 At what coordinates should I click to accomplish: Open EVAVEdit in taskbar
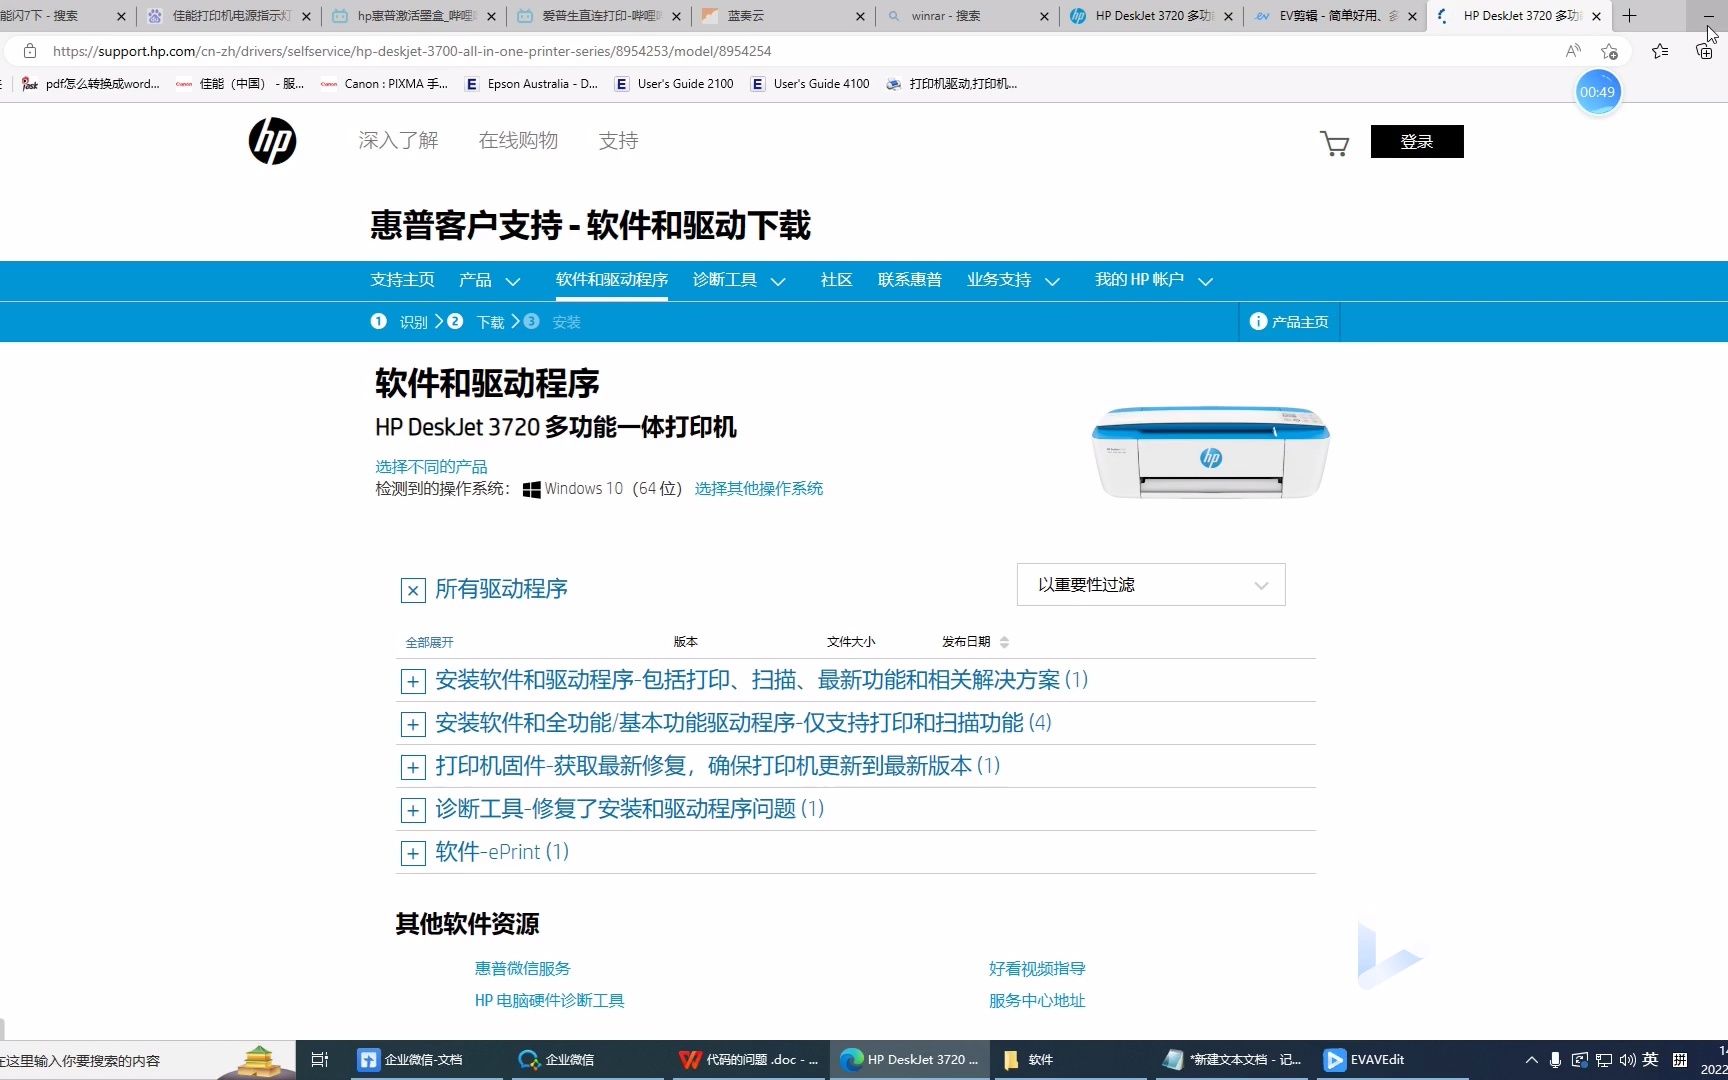[1392, 1060]
